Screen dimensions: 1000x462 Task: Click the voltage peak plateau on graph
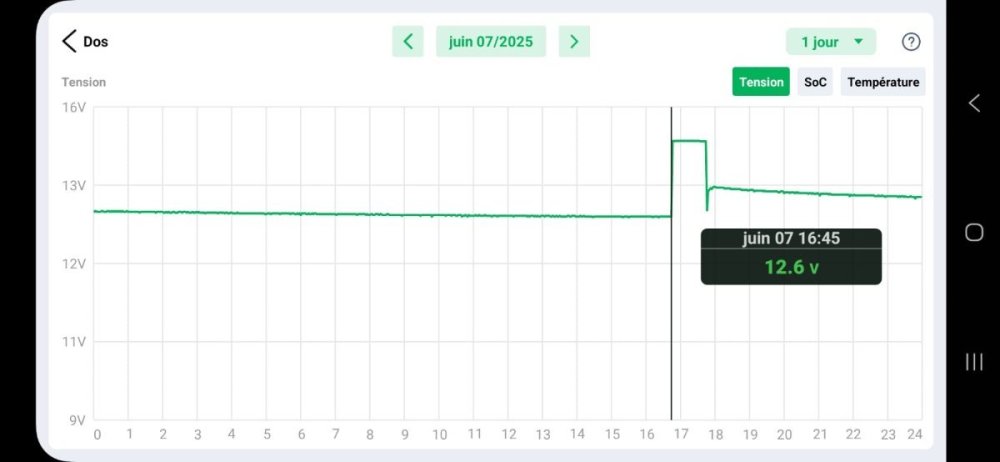(689, 141)
